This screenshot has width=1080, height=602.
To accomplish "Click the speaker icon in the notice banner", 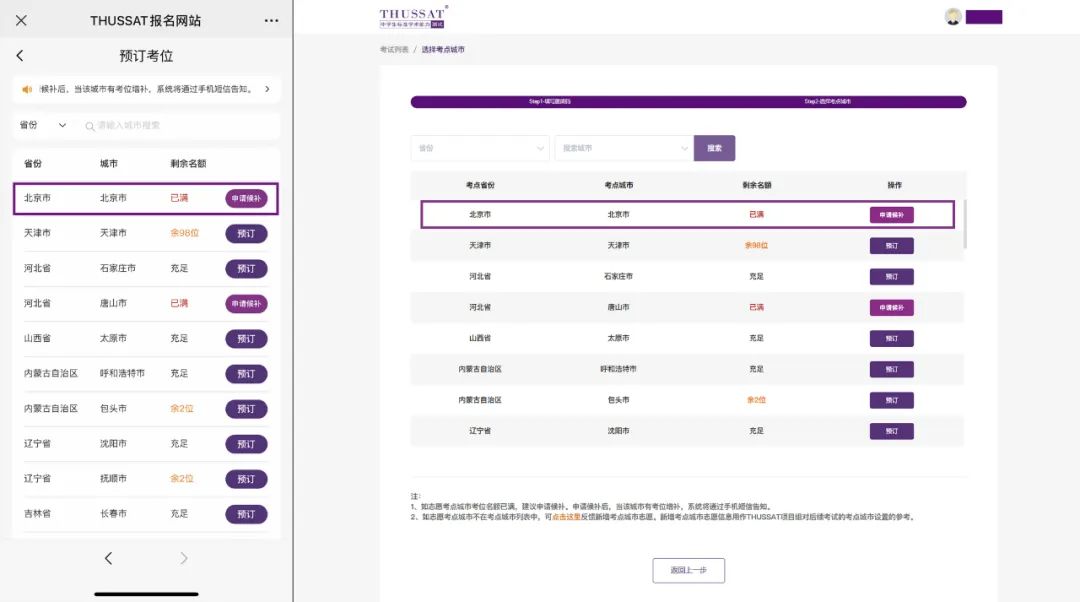I will 28,89.
